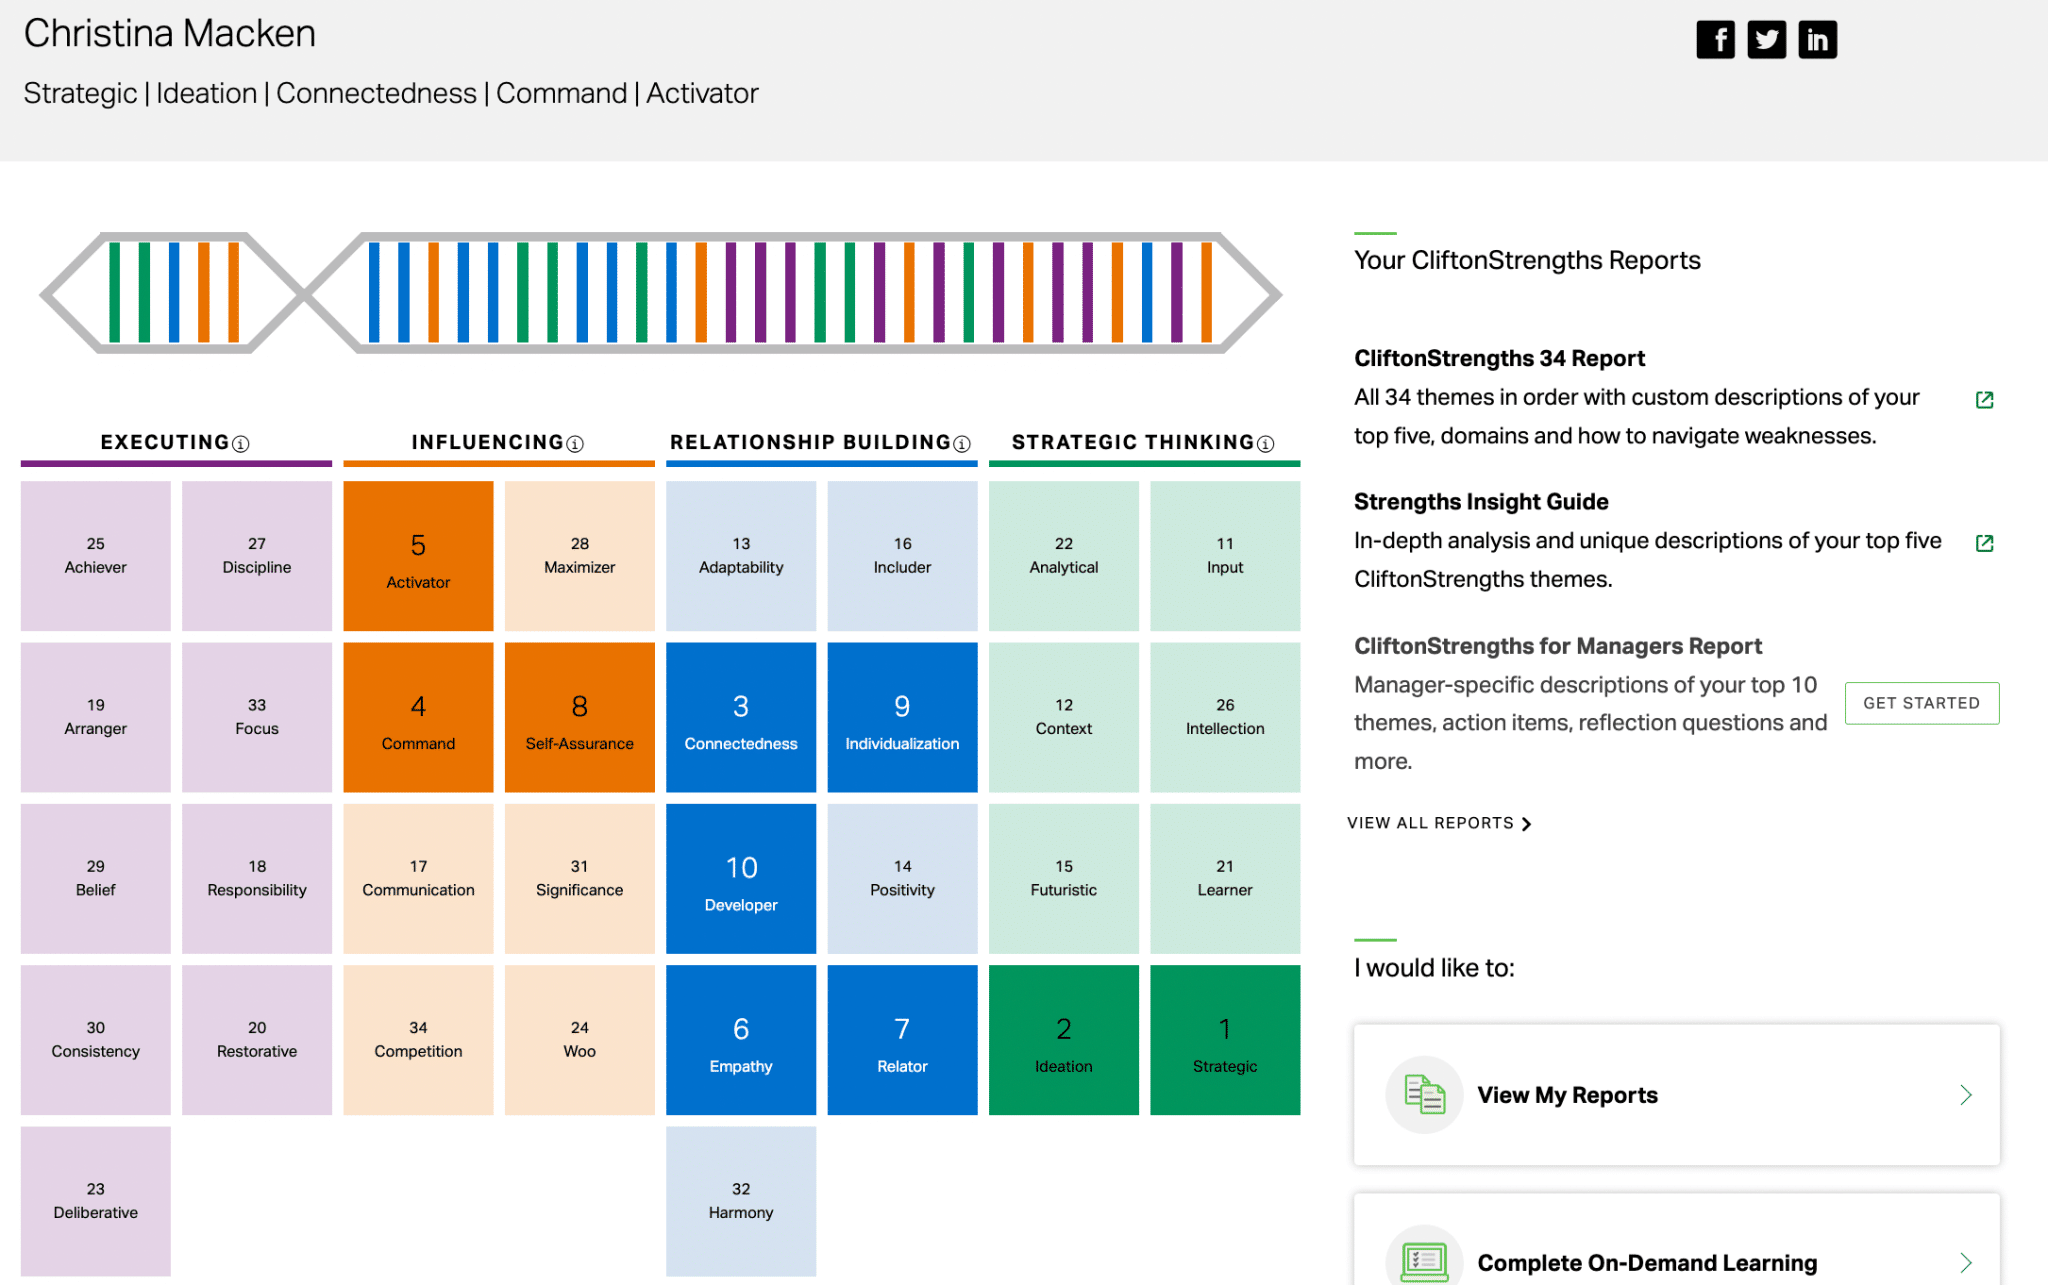Image resolution: width=2048 pixels, height=1285 pixels.
Task: Click the Discipline theme tile
Action: 257,556
